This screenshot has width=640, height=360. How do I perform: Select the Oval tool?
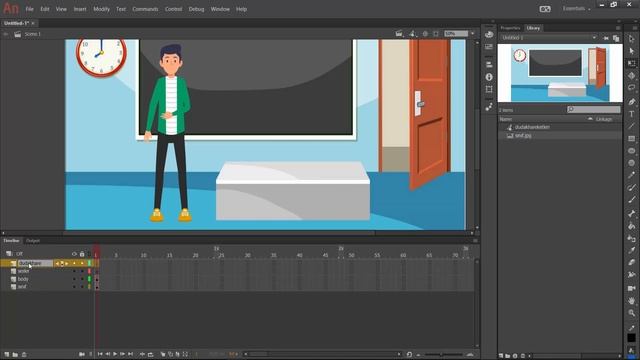click(631, 151)
